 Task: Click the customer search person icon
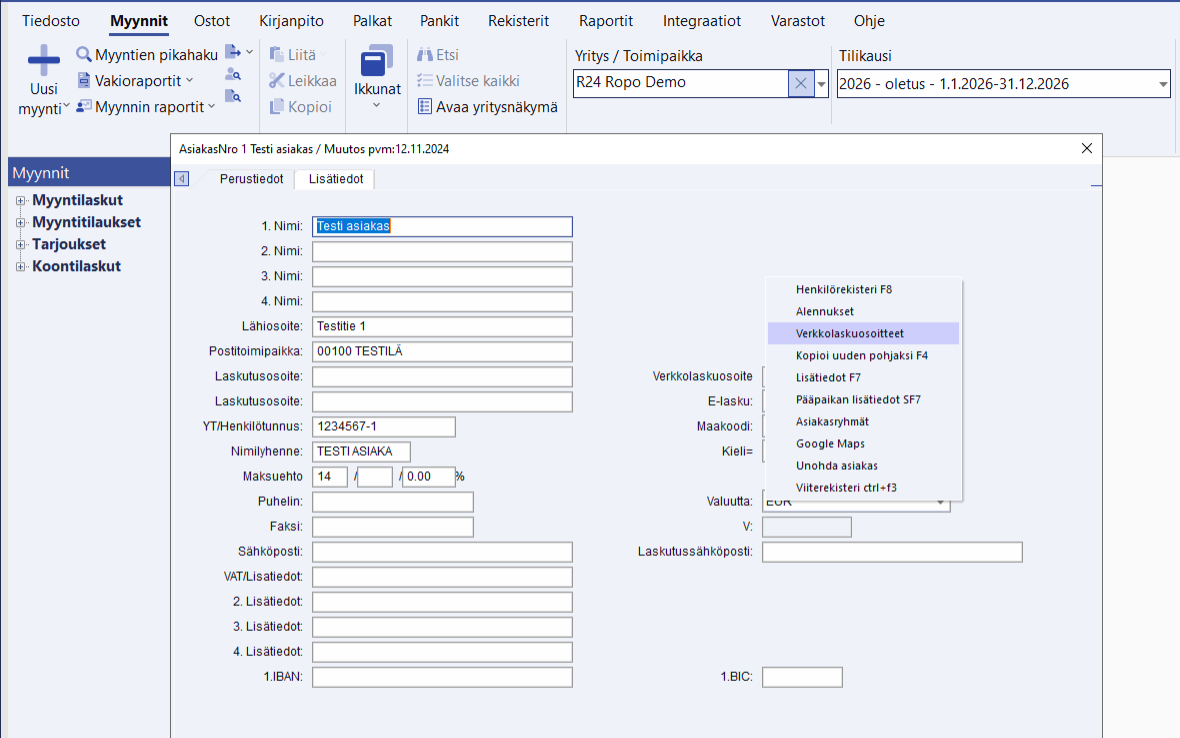pos(233,74)
